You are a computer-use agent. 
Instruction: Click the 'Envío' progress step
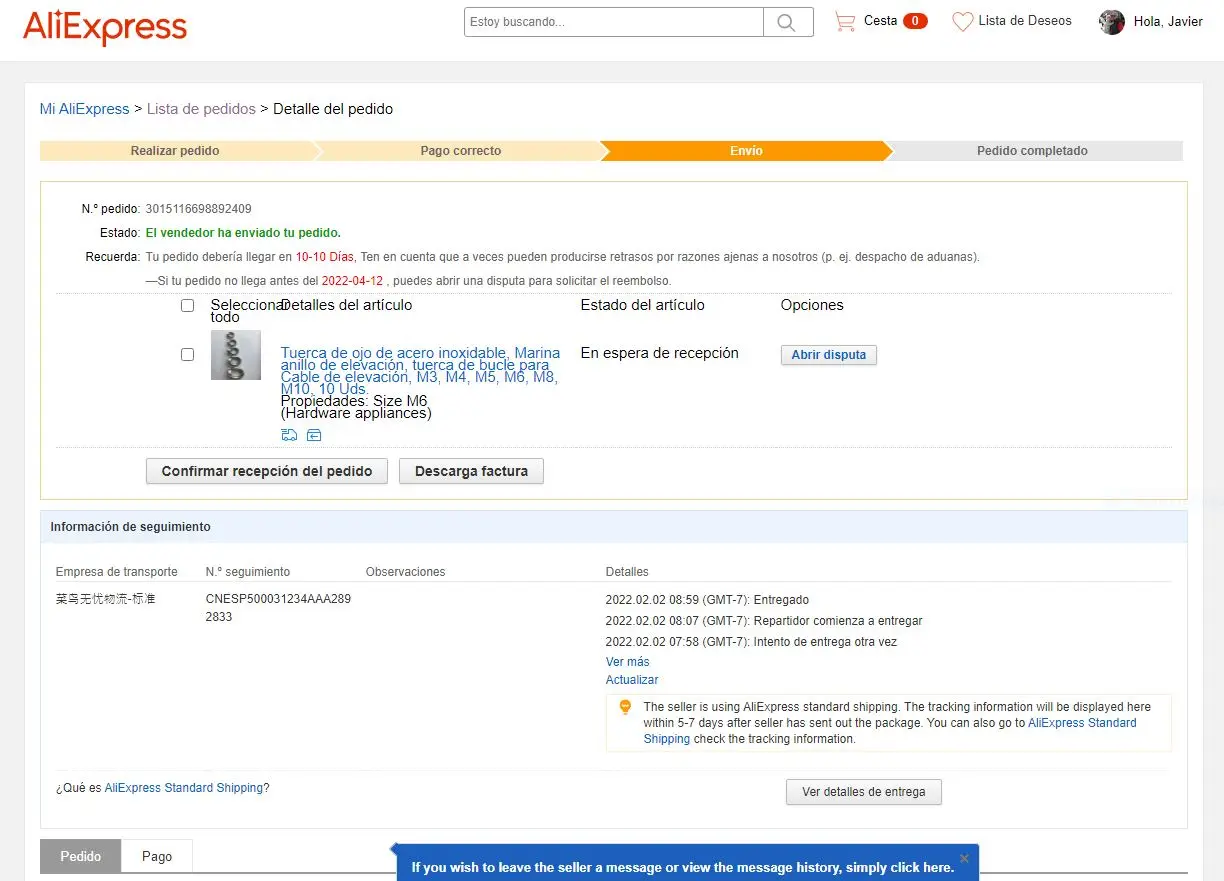[x=746, y=151]
